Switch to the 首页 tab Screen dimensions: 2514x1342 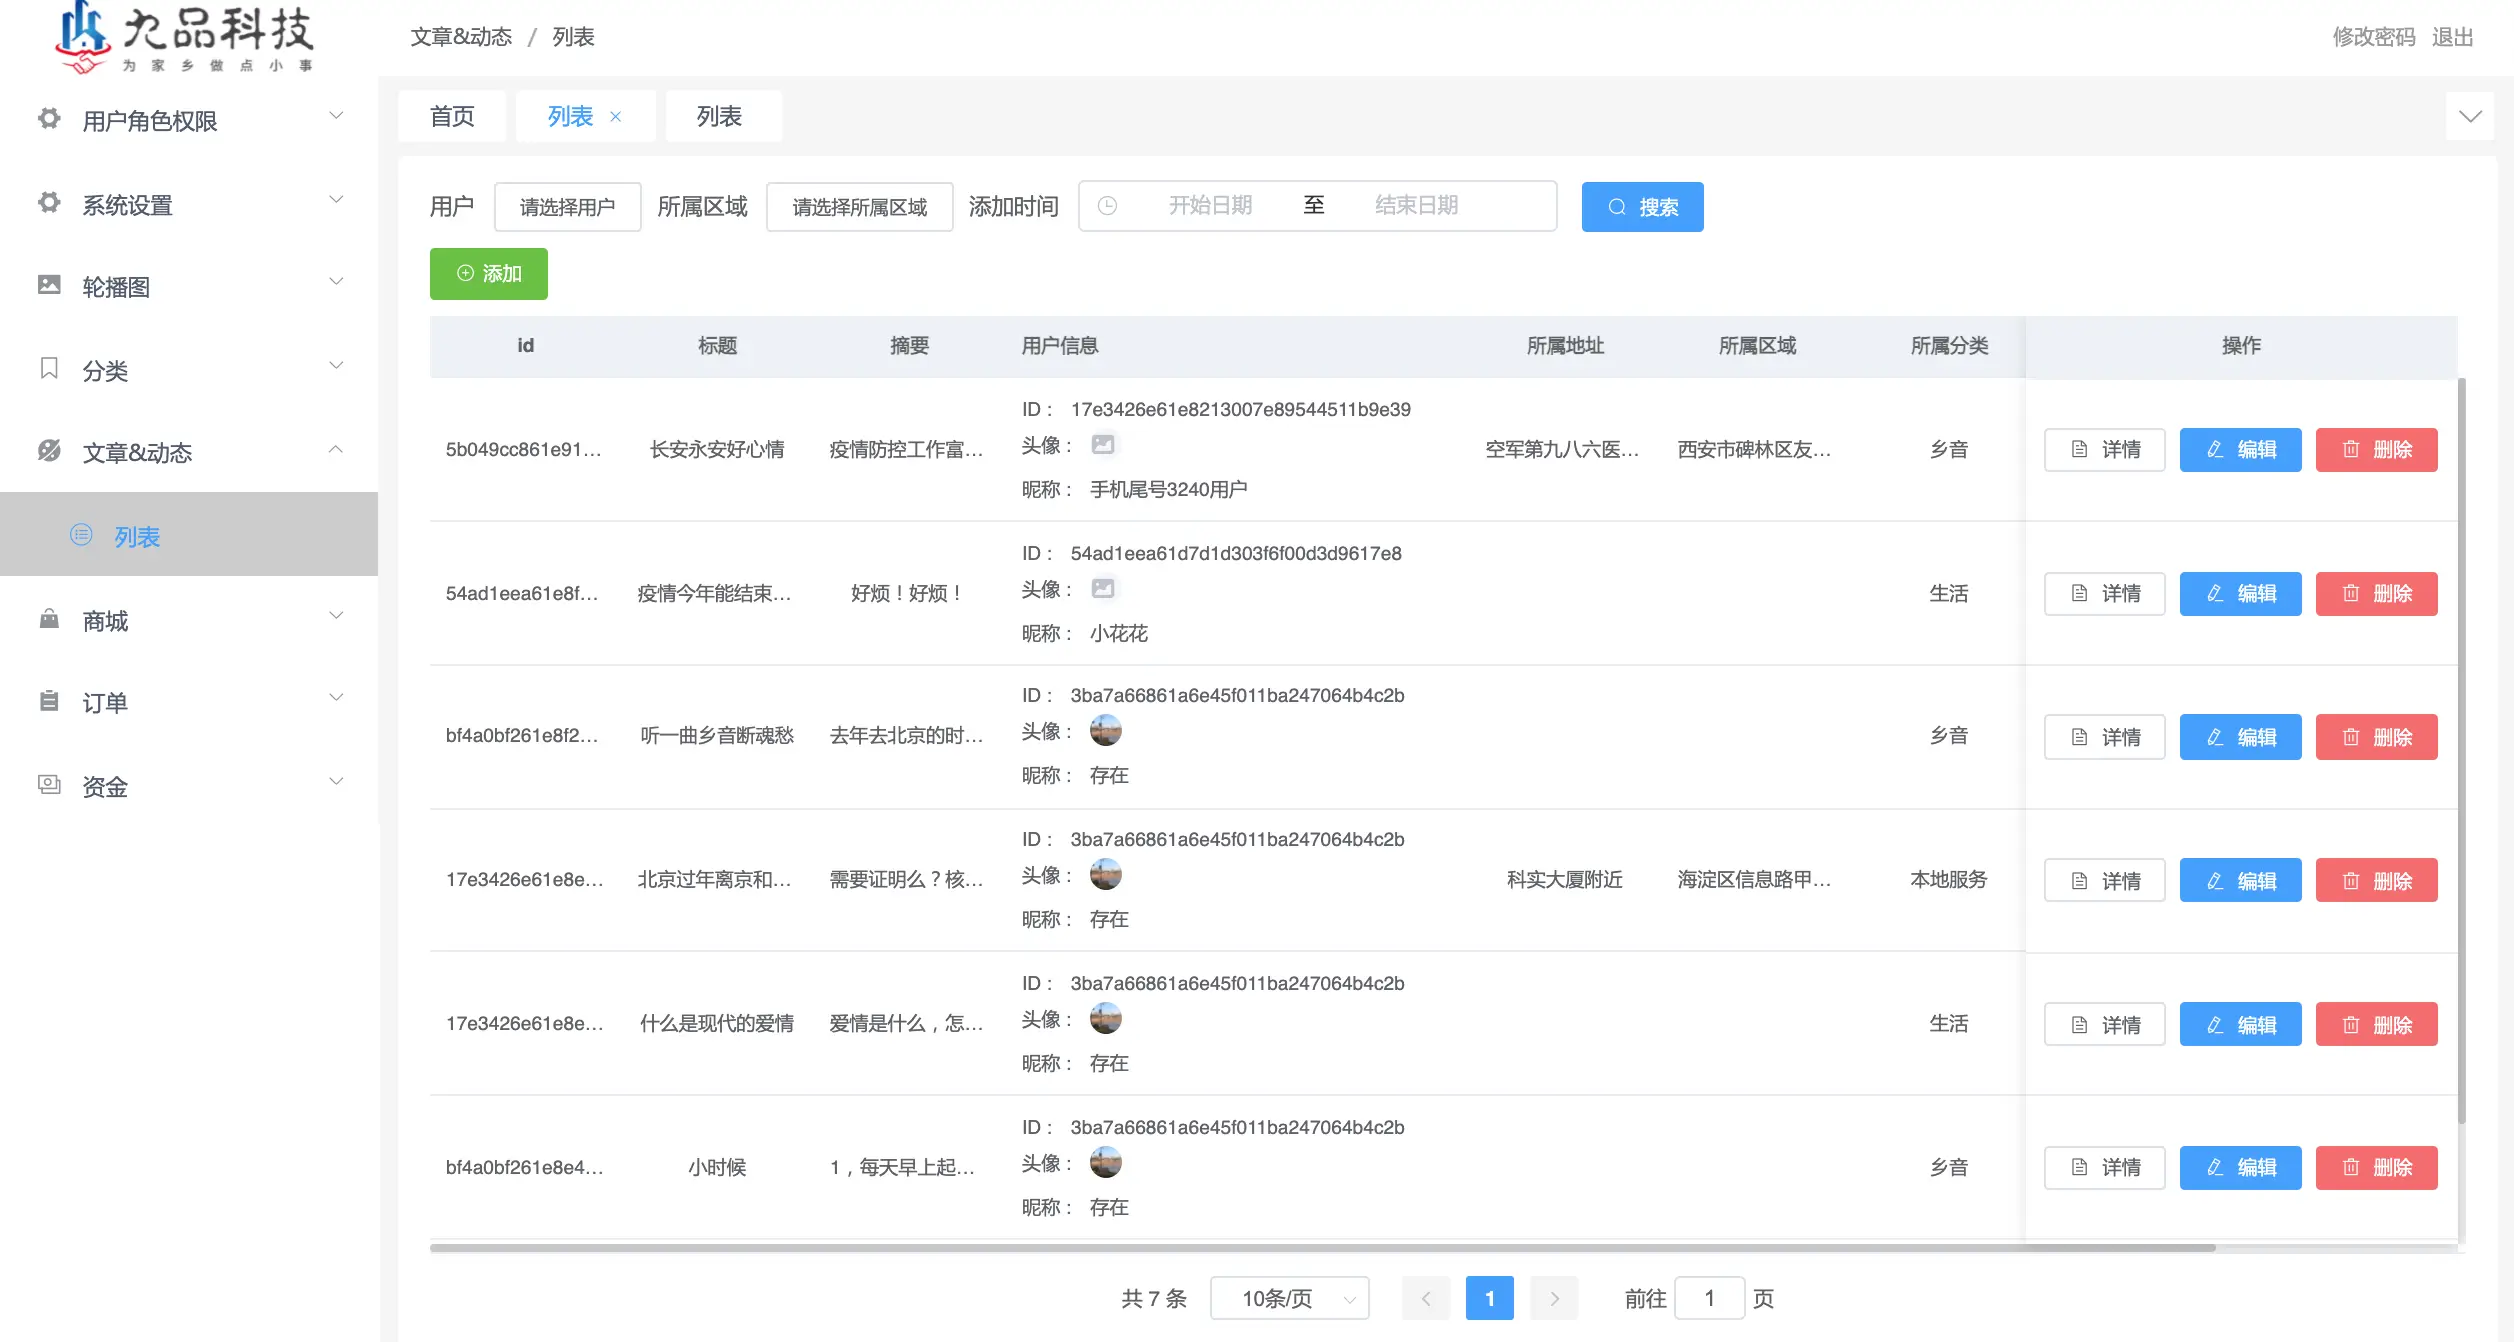pos(452,117)
